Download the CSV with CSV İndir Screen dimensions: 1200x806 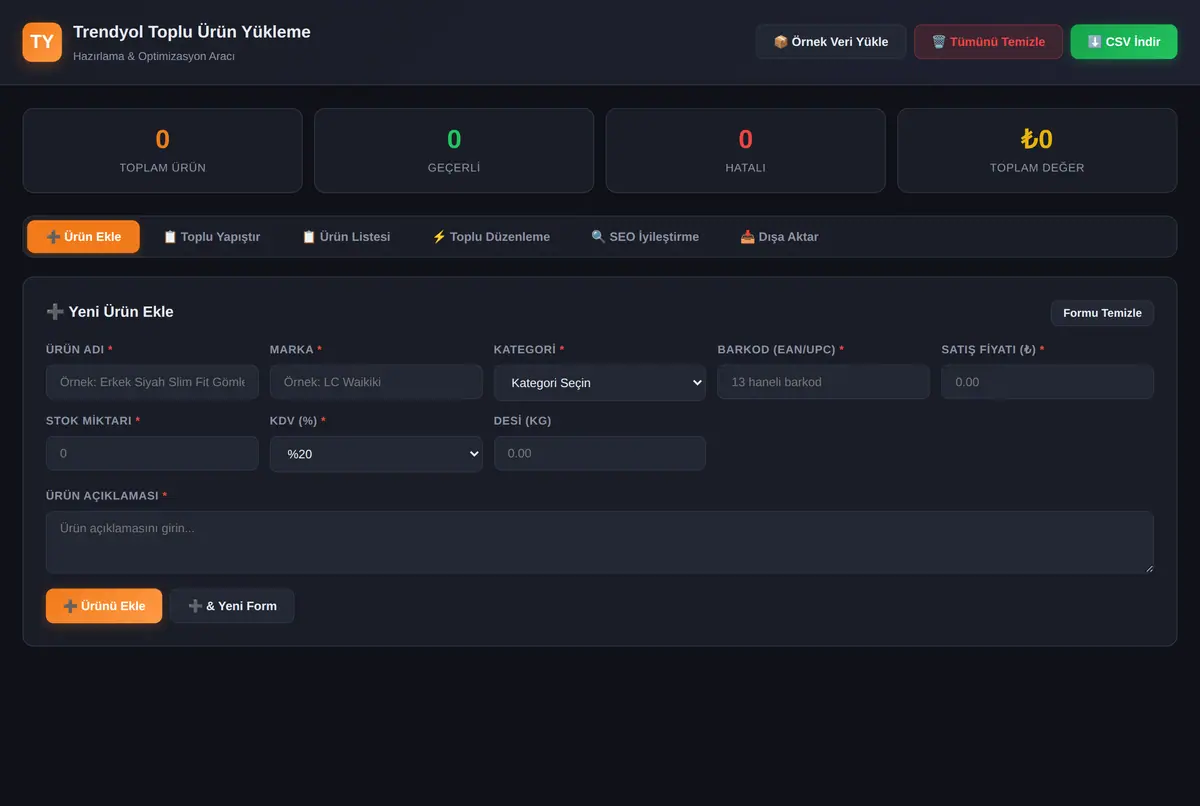click(x=1124, y=42)
